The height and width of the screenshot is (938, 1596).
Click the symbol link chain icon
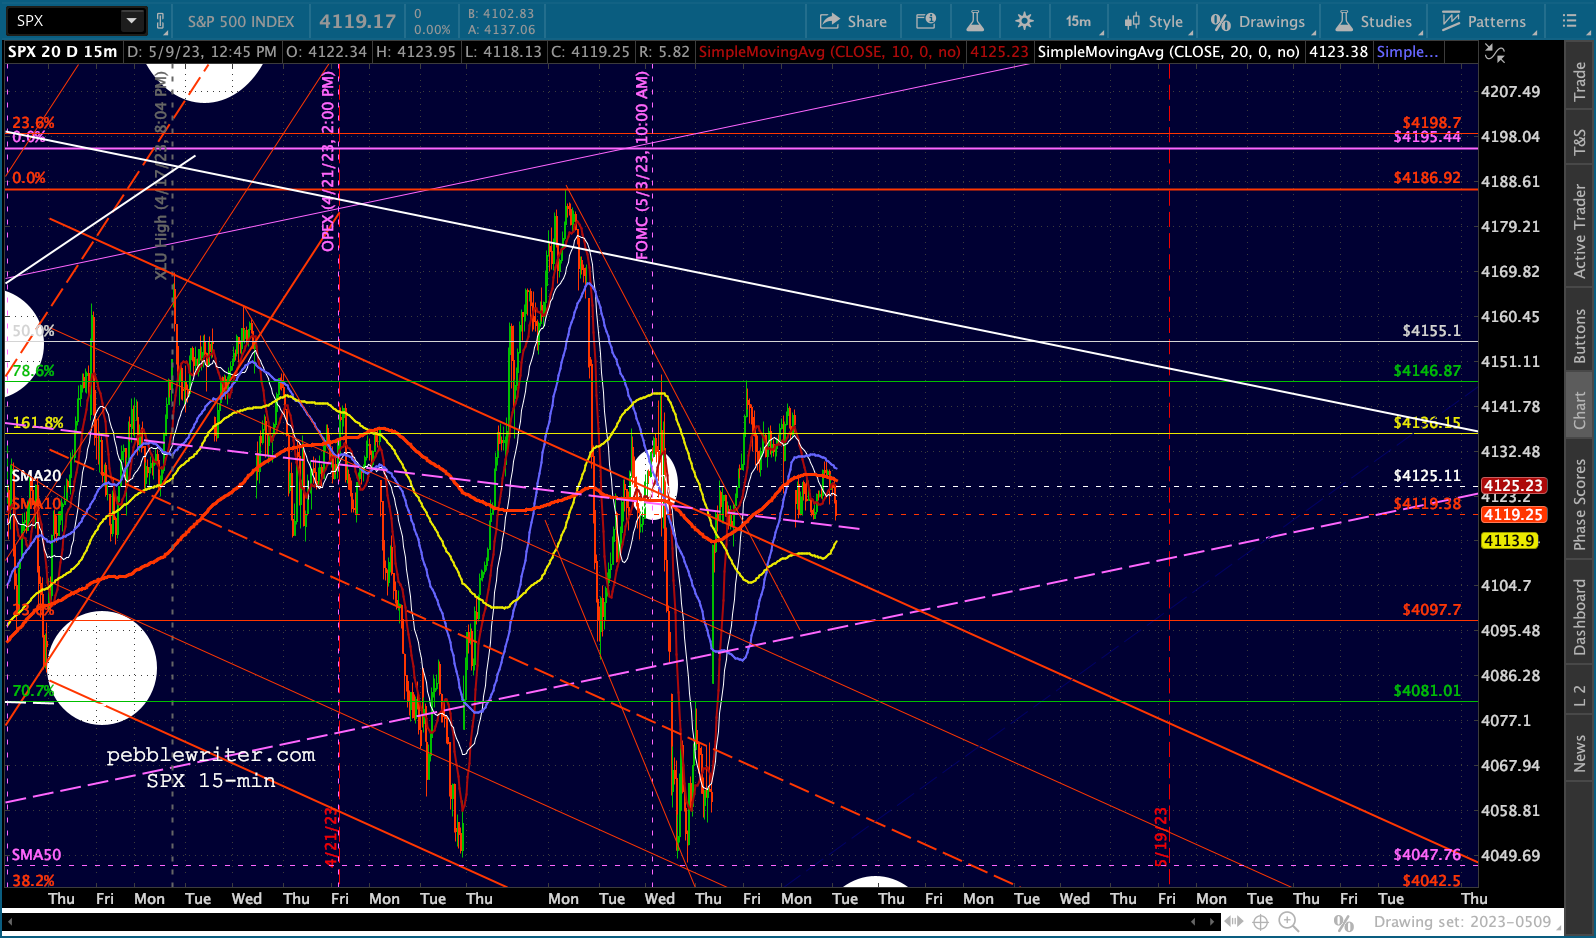point(160,21)
